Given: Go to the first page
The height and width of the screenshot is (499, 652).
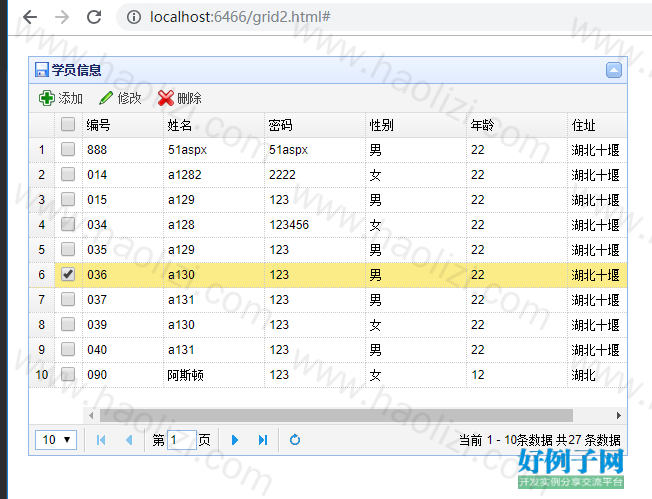Looking at the screenshot, I should point(101,440).
